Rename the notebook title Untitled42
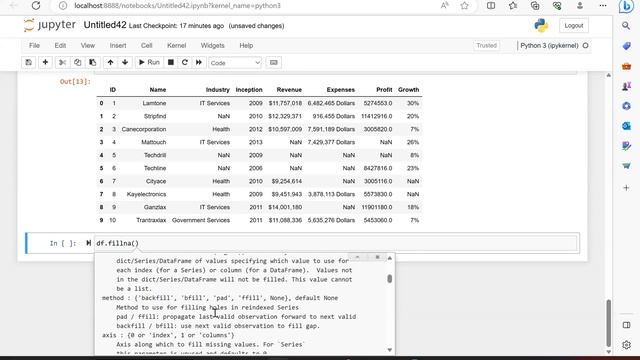640x360 pixels. pos(105,25)
